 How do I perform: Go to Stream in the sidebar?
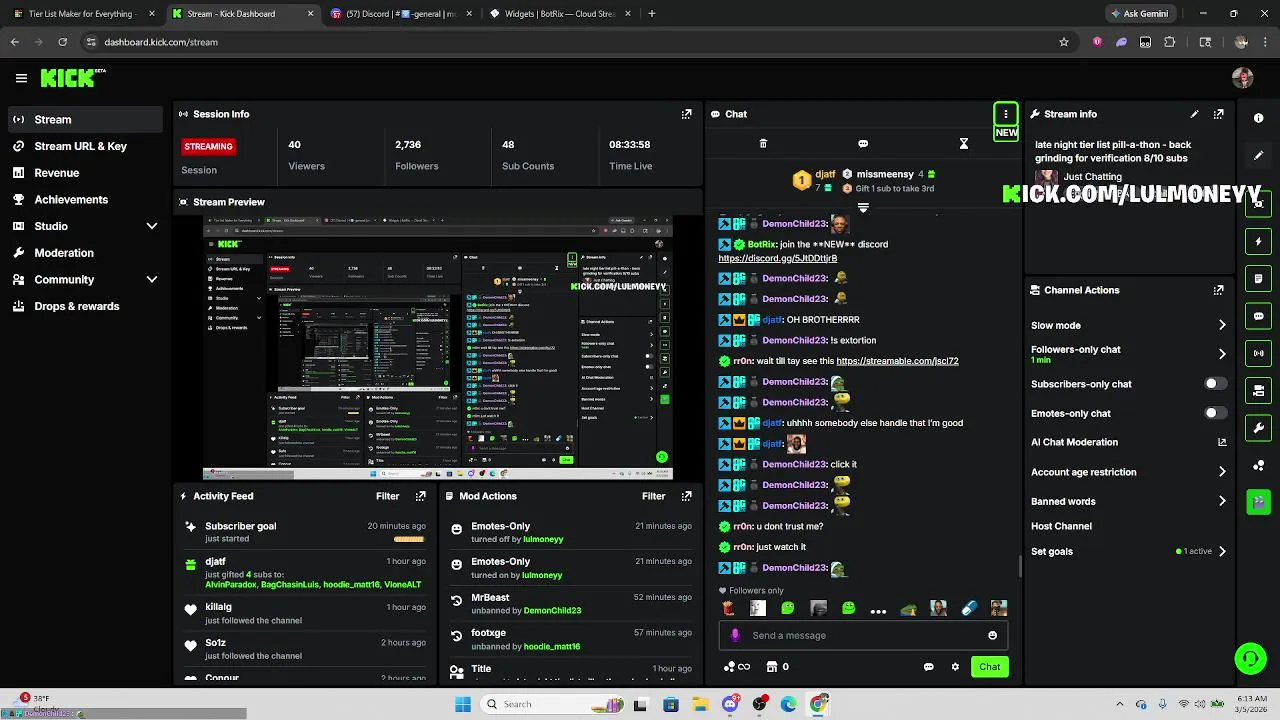coord(85,119)
